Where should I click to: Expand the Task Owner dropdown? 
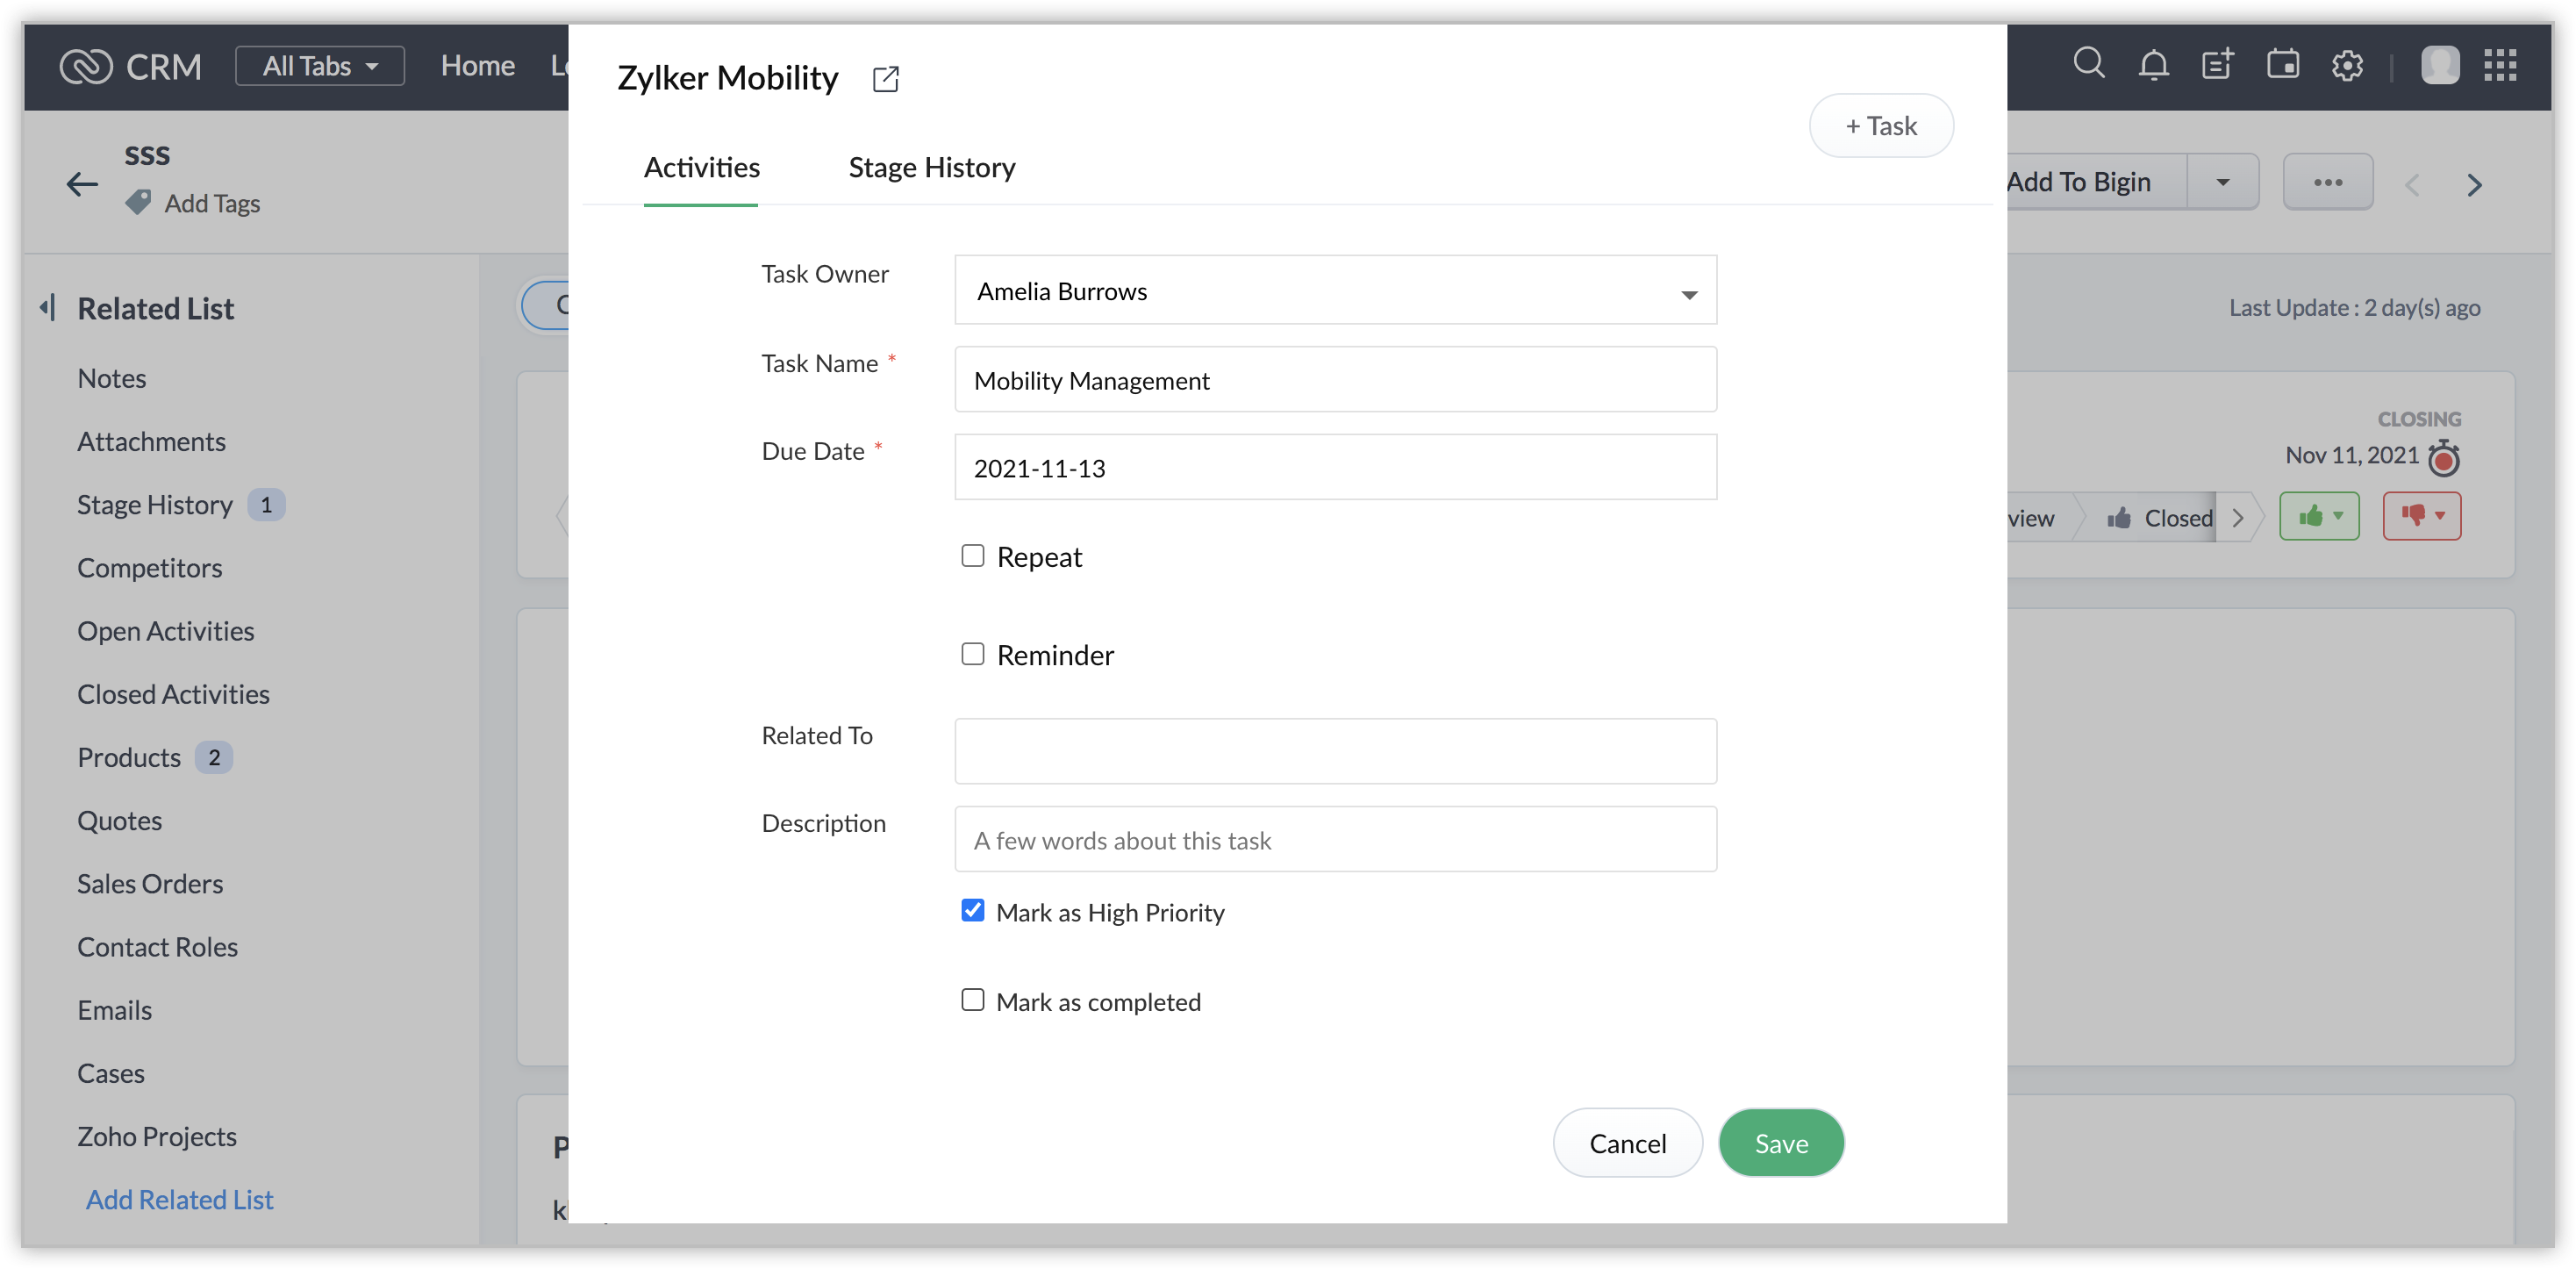click(1688, 293)
